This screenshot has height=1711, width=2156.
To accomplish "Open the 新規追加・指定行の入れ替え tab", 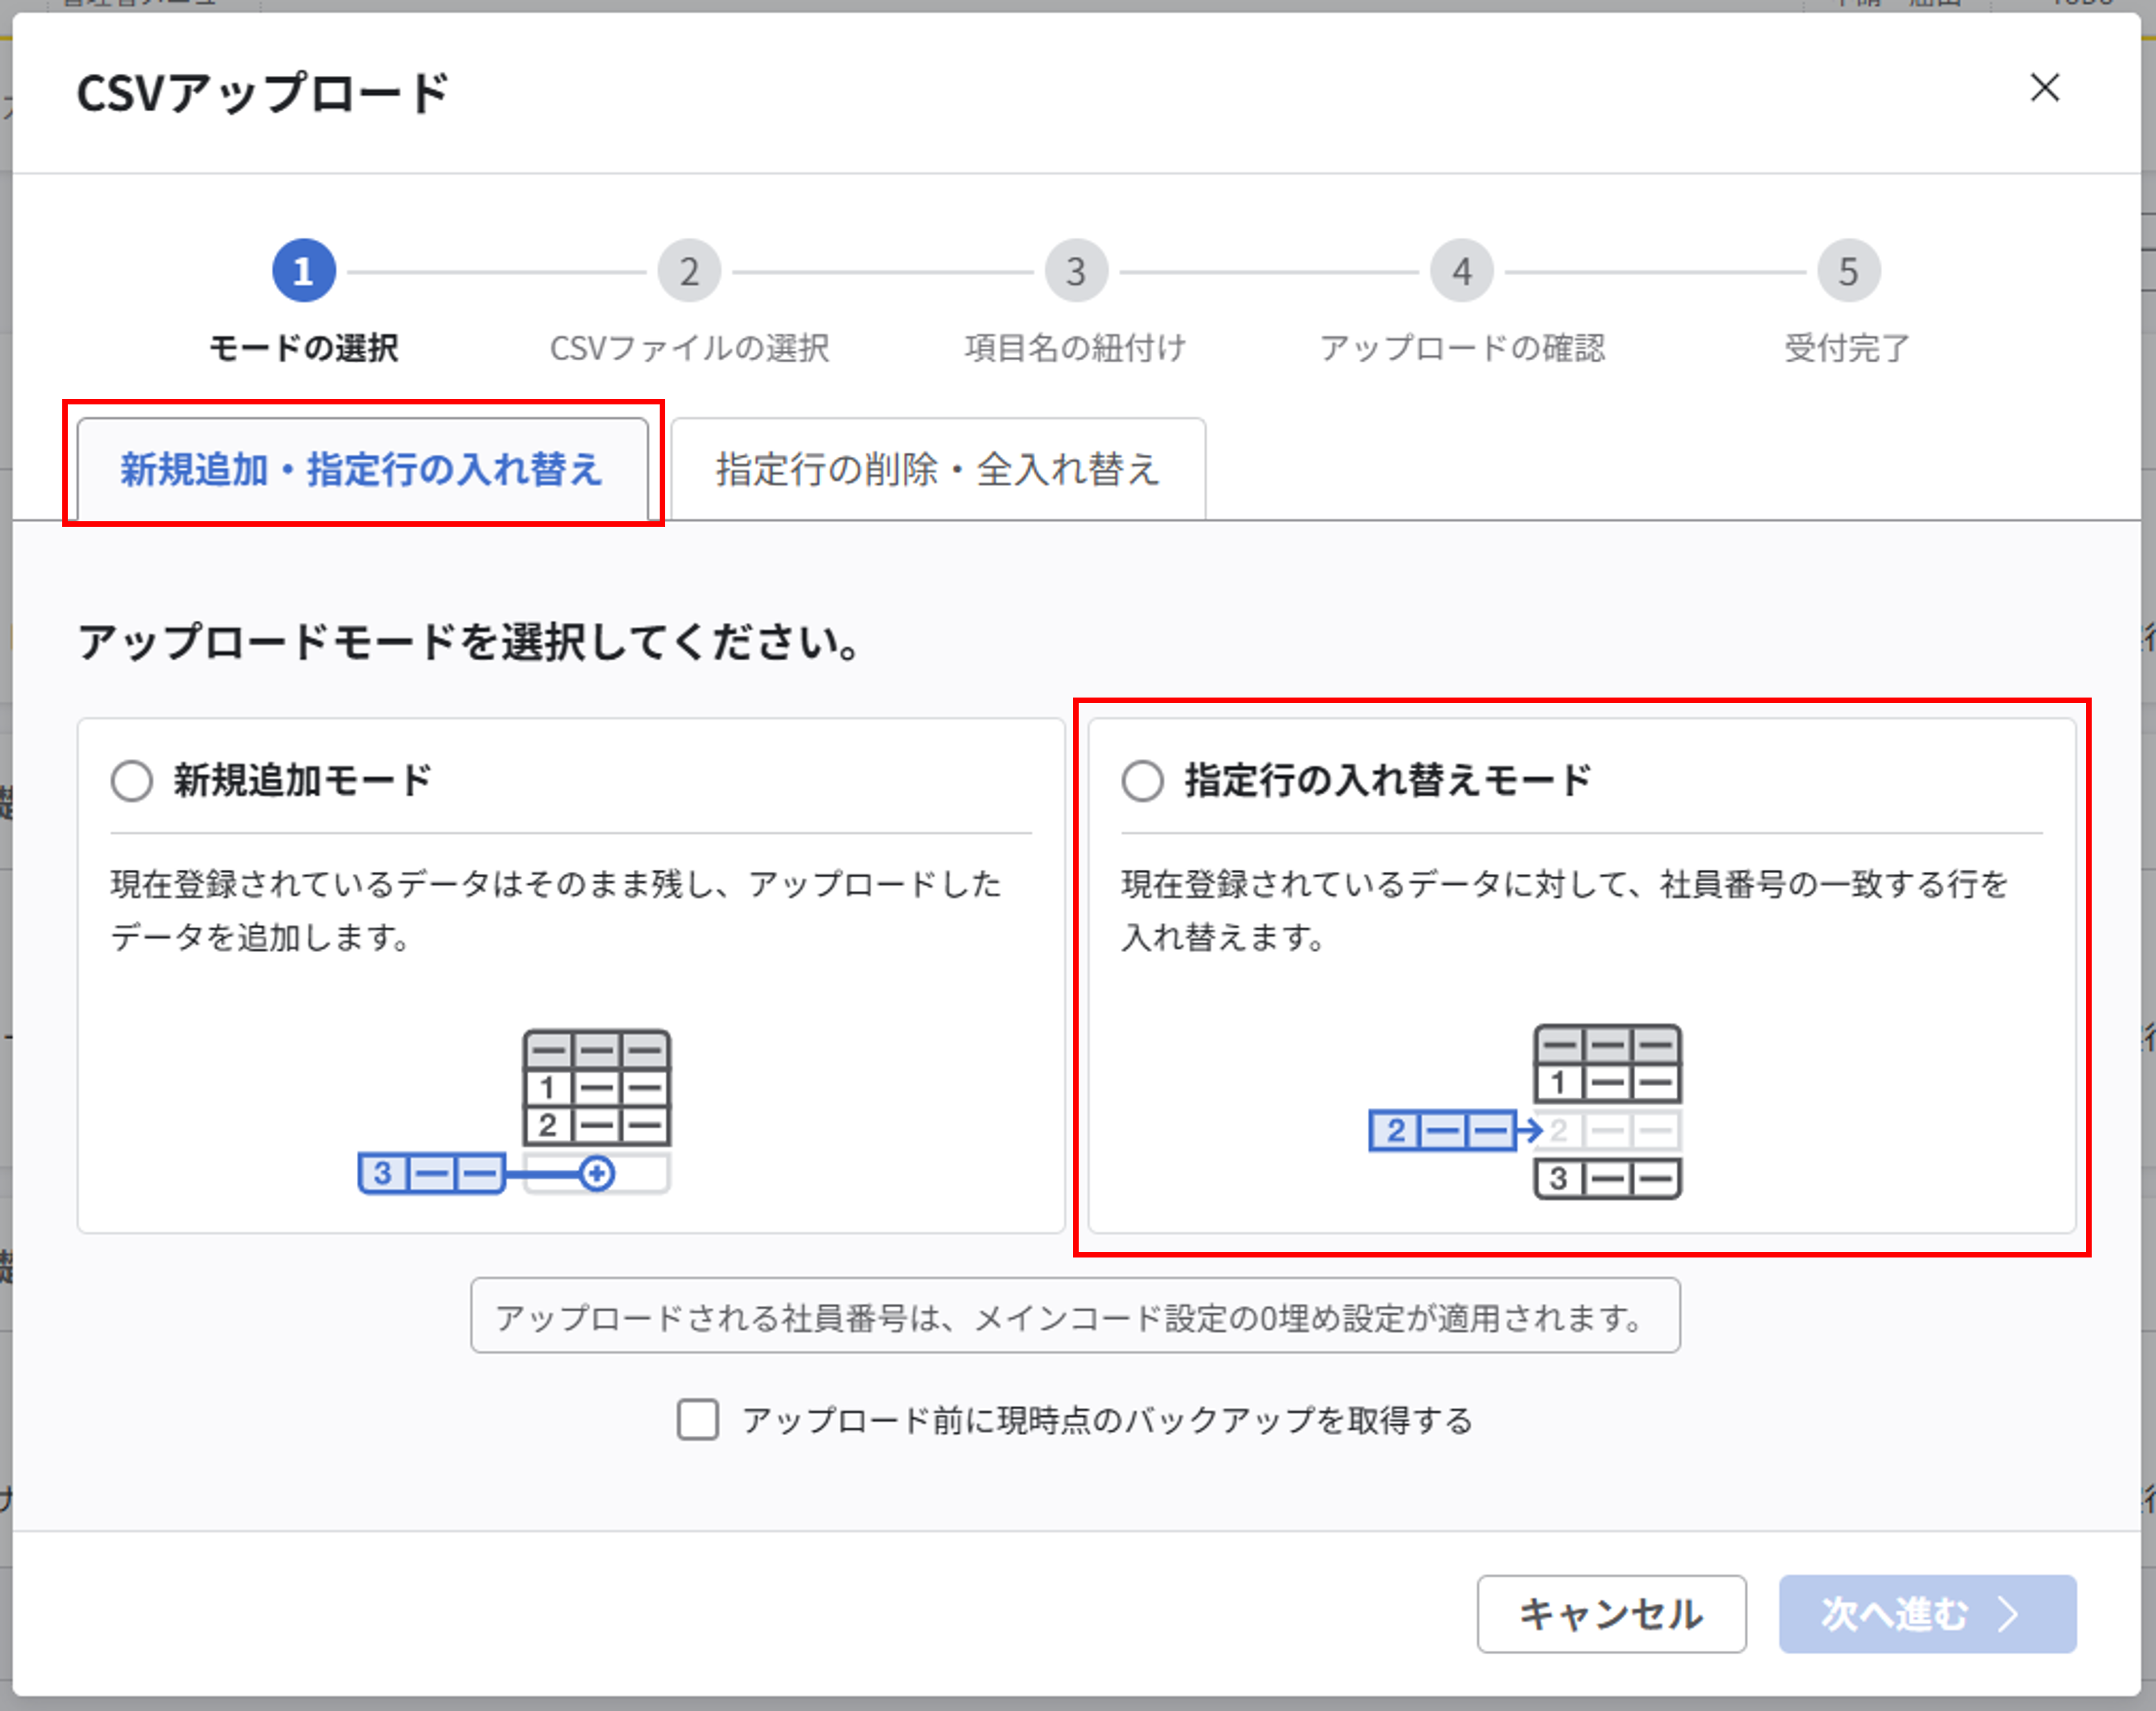I will tap(362, 469).
